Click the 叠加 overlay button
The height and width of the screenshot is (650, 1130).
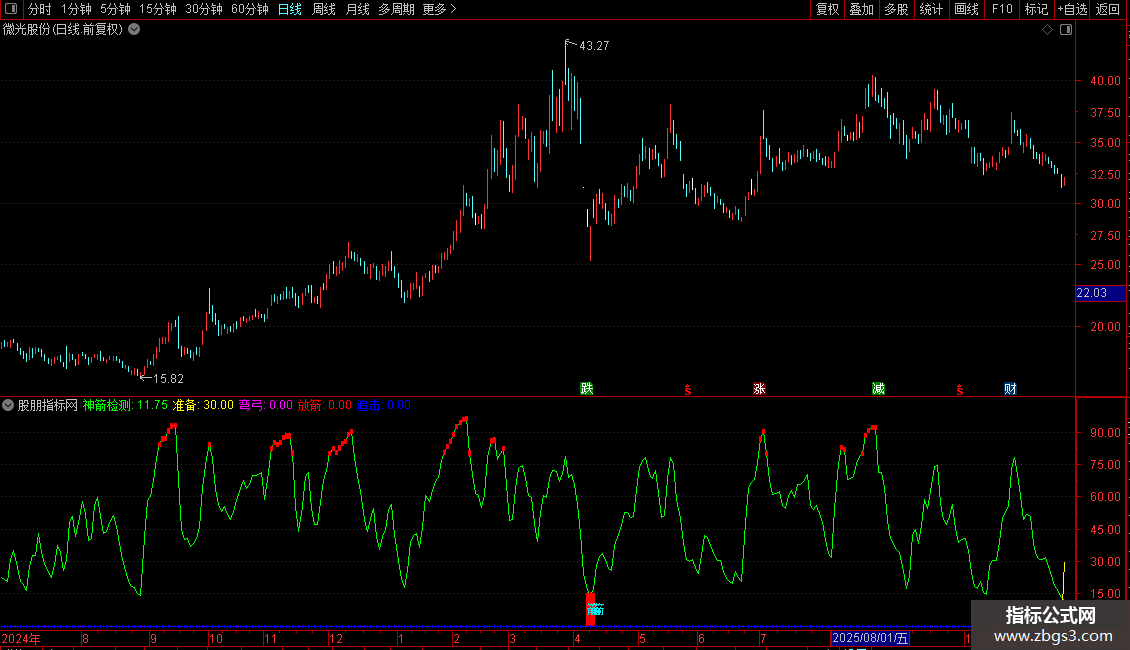[862, 9]
